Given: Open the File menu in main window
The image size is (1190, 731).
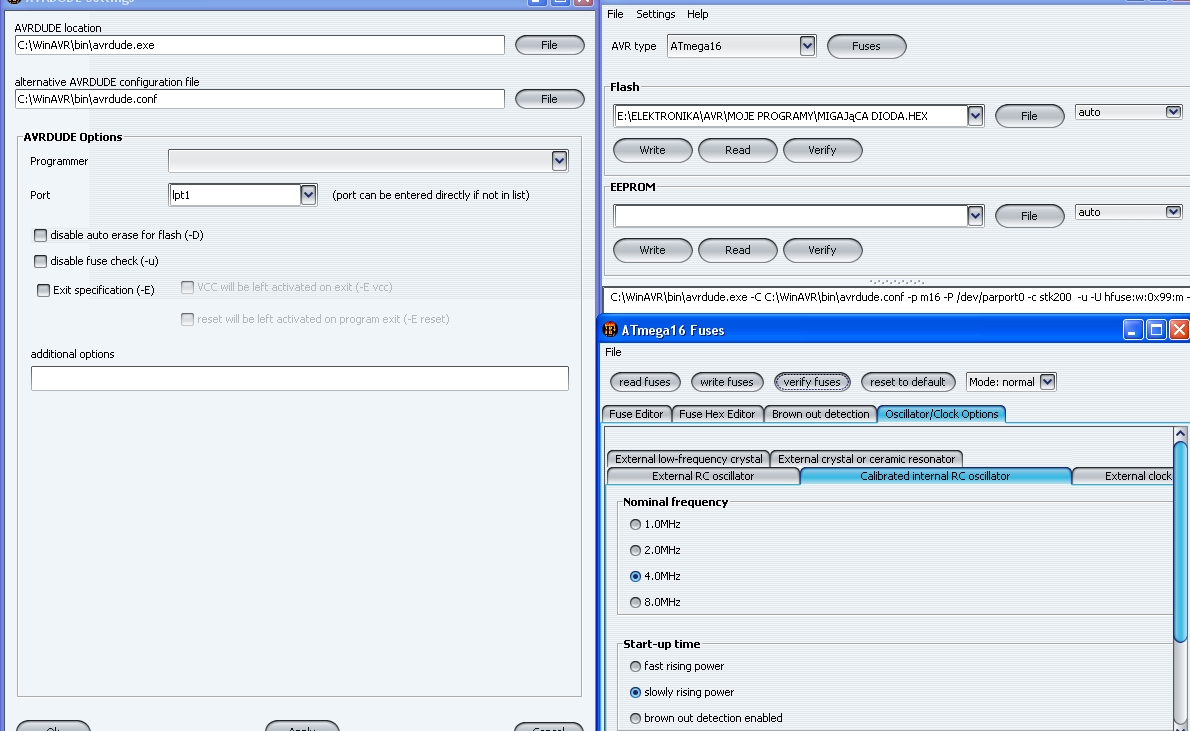Looking at the screenshot, I should pos(615,14).
